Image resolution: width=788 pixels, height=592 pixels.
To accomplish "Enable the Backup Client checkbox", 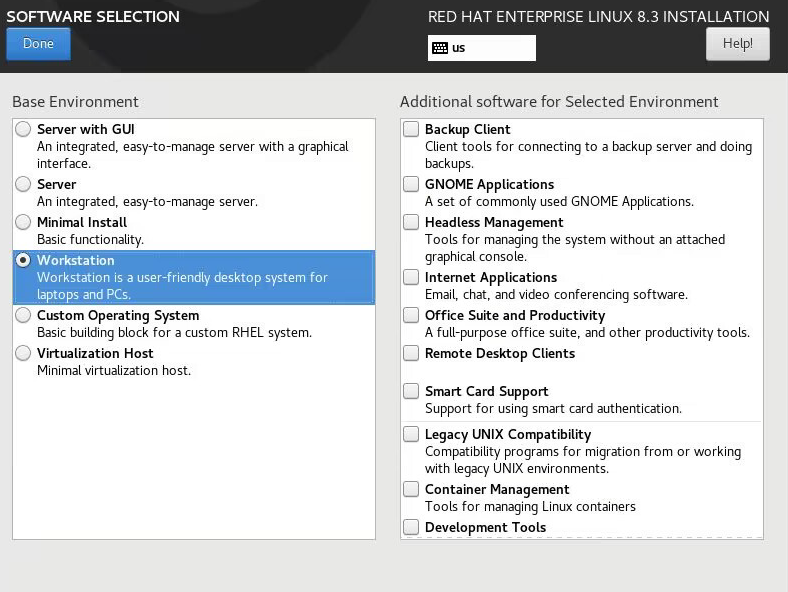I will click(411, 129).
